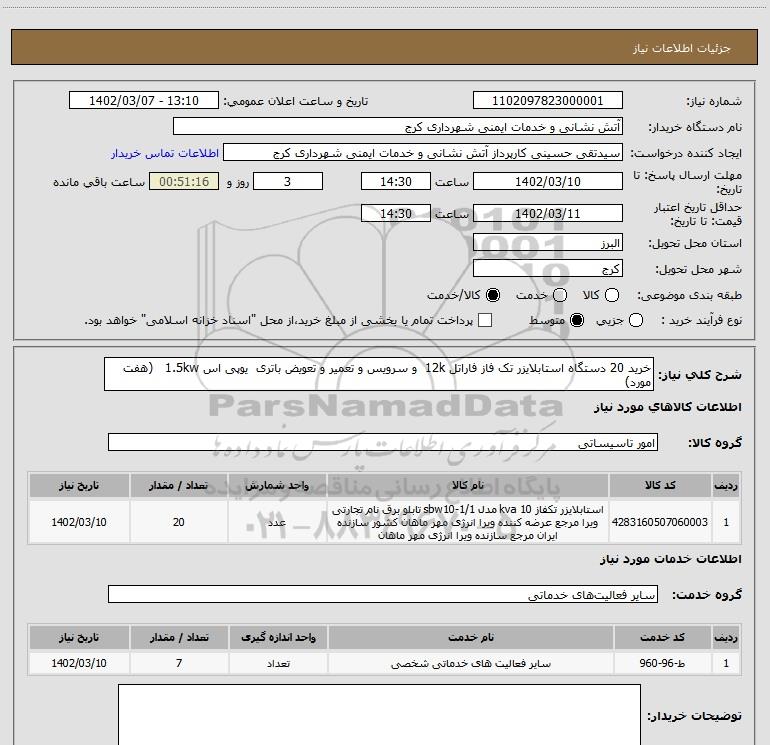Open the buyer contact information link
770x745 pixels.
pyautogui.click(x=165, y=153)
